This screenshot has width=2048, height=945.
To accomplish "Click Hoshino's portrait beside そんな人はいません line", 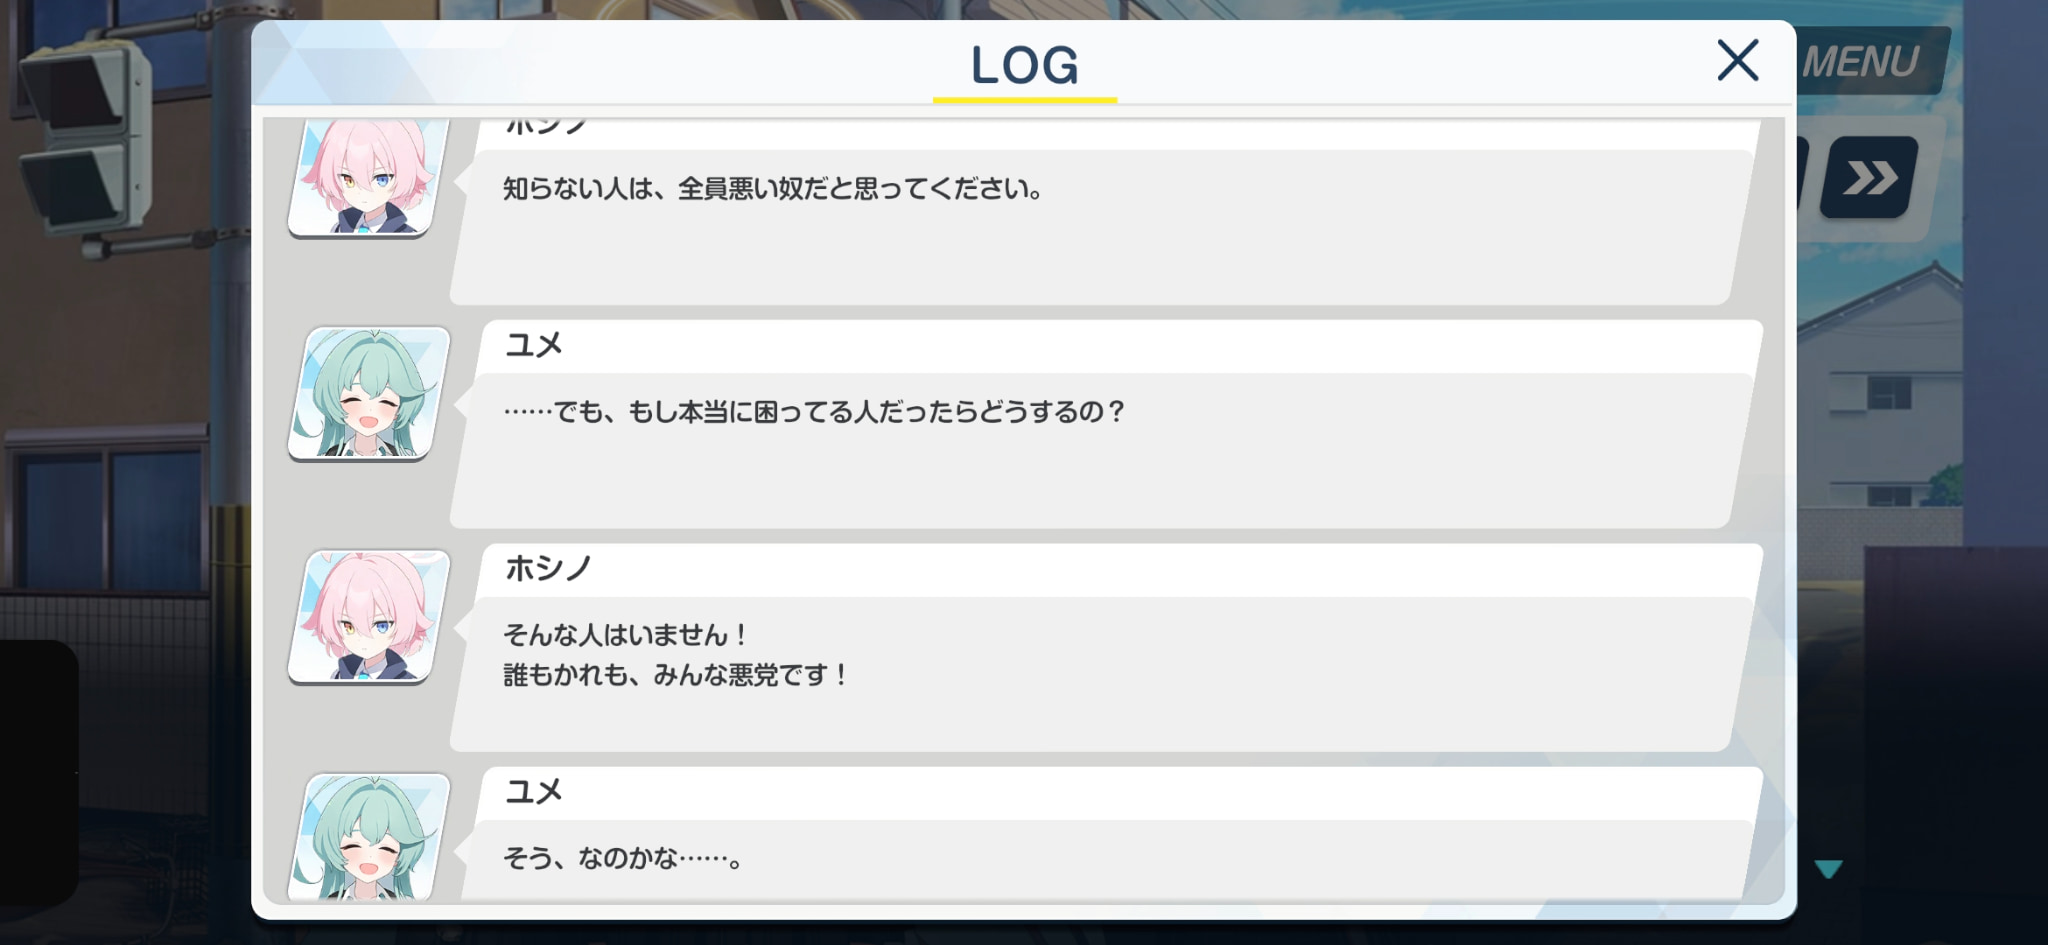I will [369, 617].
